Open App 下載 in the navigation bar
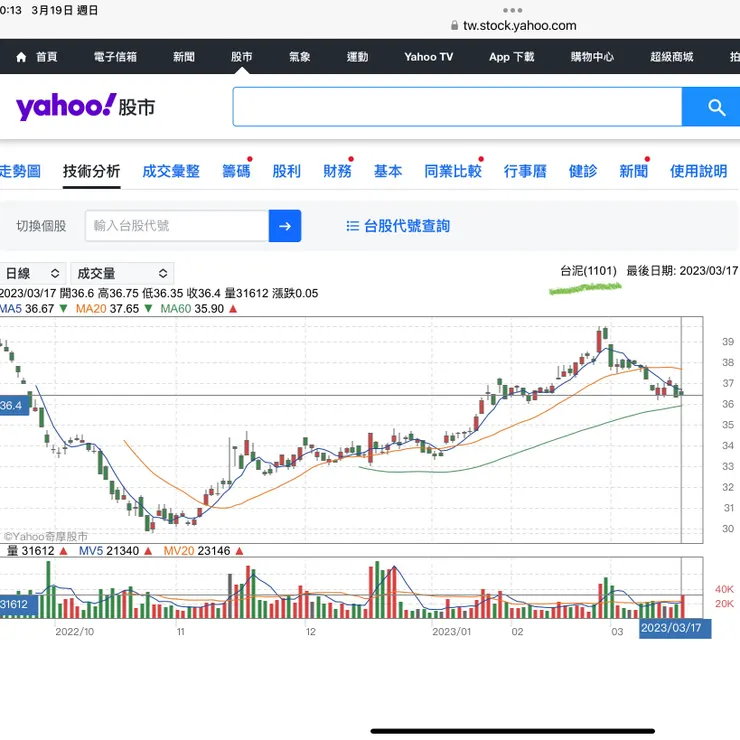This screenshot has width=740, height=740. tap(512, 57)
